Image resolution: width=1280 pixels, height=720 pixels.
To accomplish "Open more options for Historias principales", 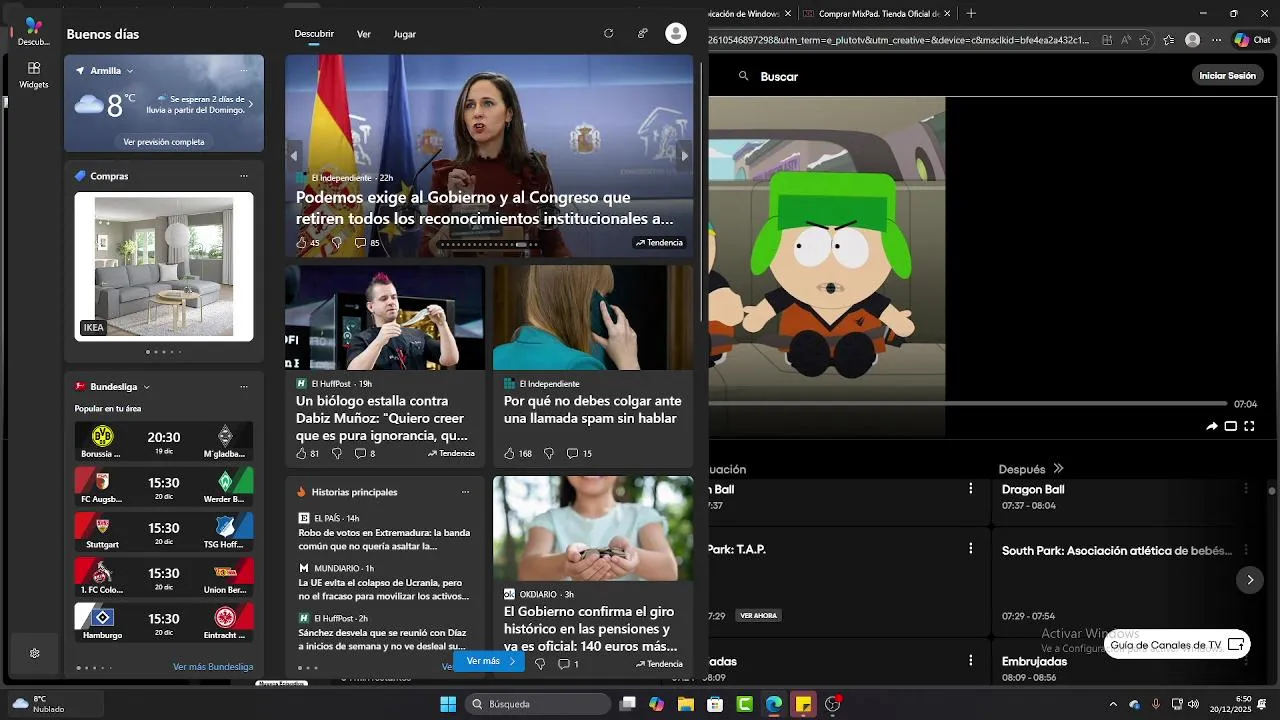I will (x=465, y=492).
